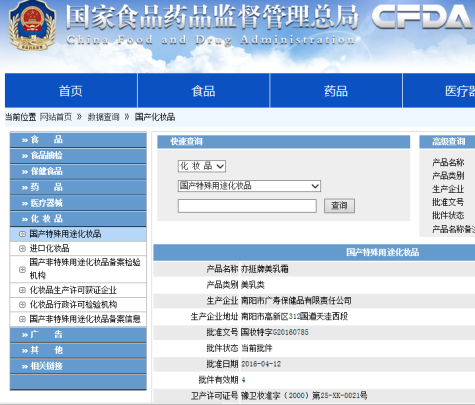Open the 食品 sidebar section

click(78, 140)
